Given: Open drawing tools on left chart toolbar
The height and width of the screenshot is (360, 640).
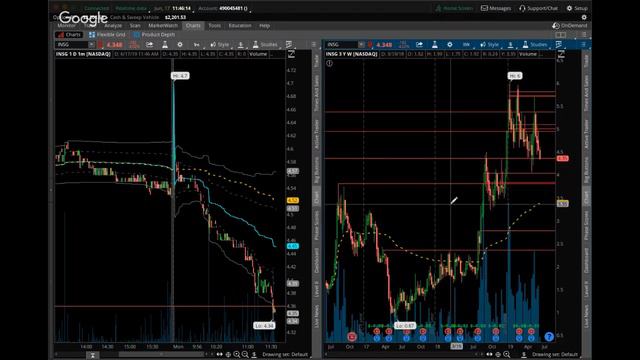Looking at the screenshot, I should pos(241,44).
